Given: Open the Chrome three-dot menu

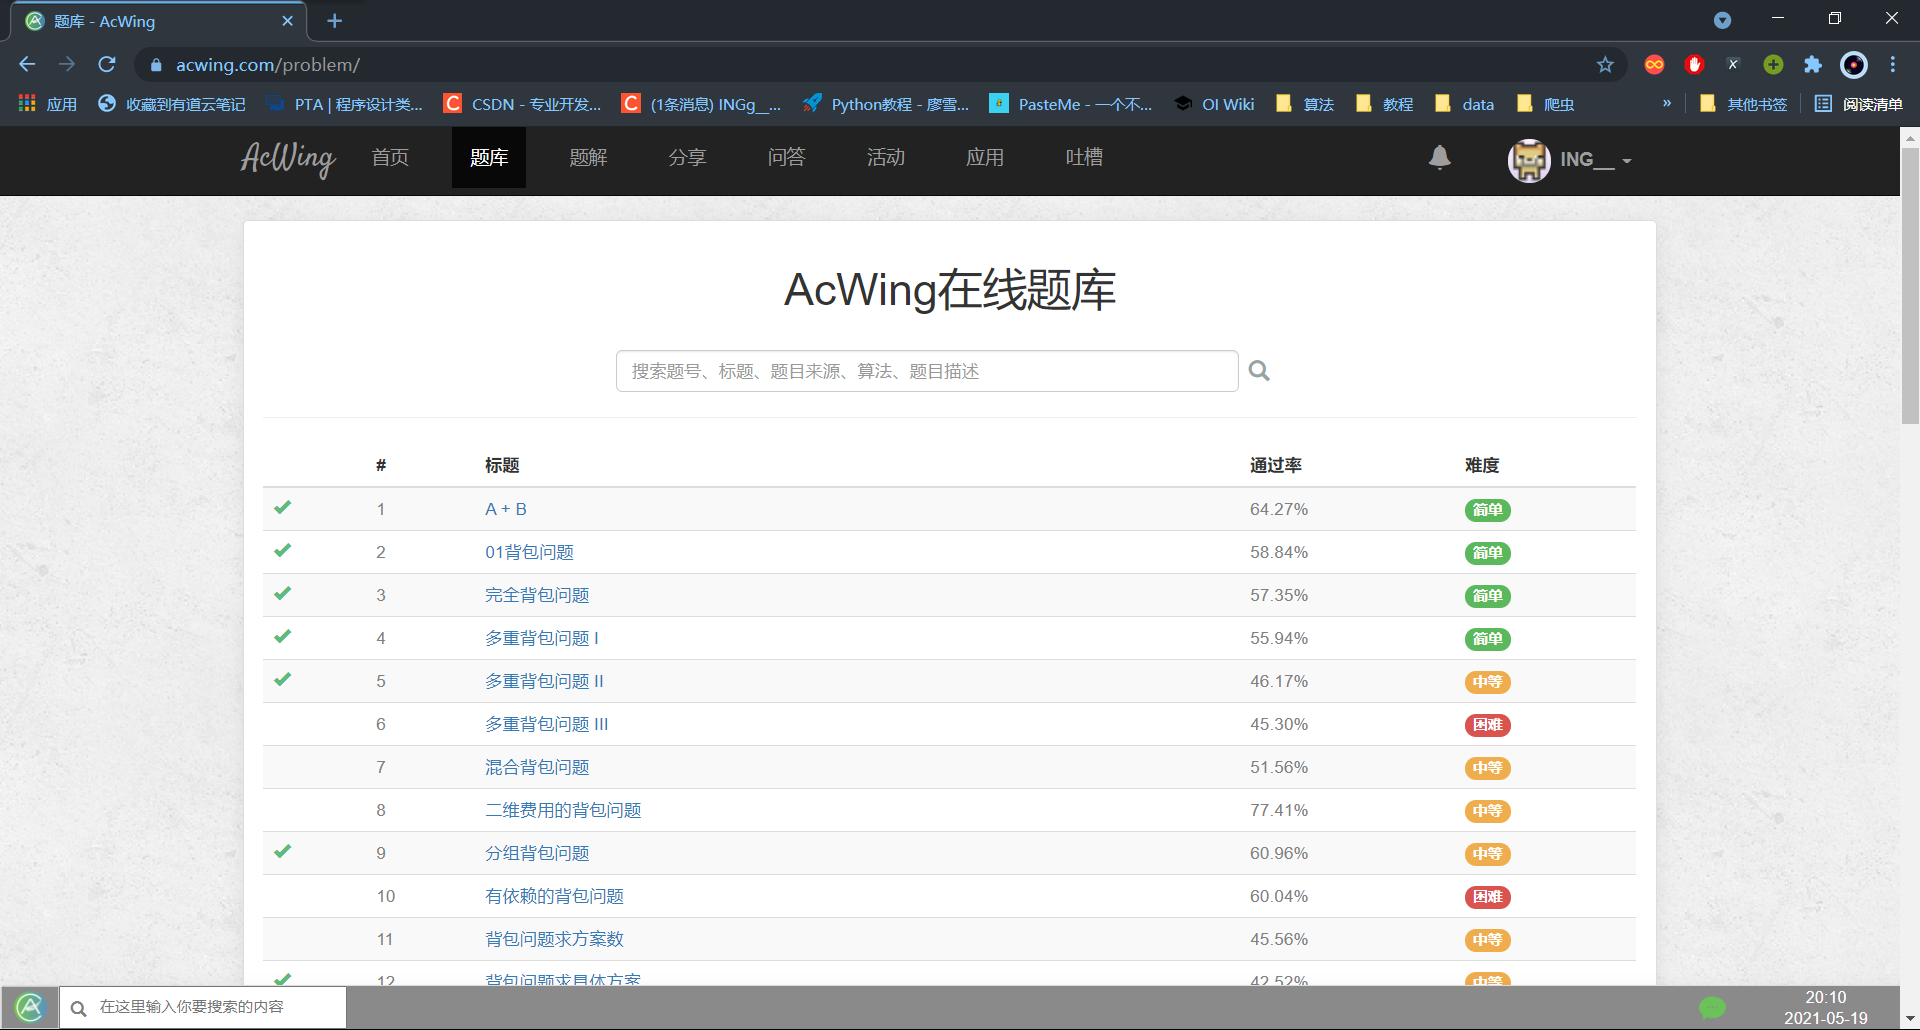Looking at the screenshot, I should pos(1893,64).
